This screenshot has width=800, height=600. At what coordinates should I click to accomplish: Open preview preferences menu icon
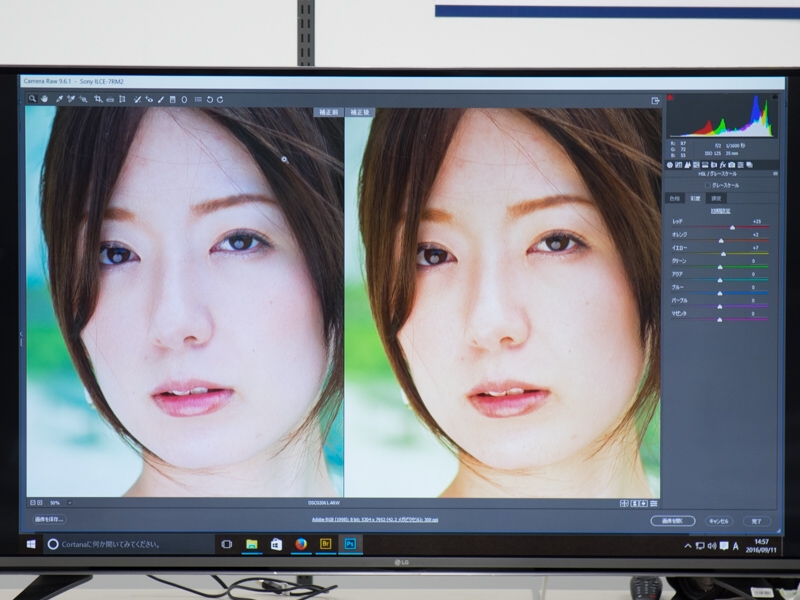tap(654, 504)
